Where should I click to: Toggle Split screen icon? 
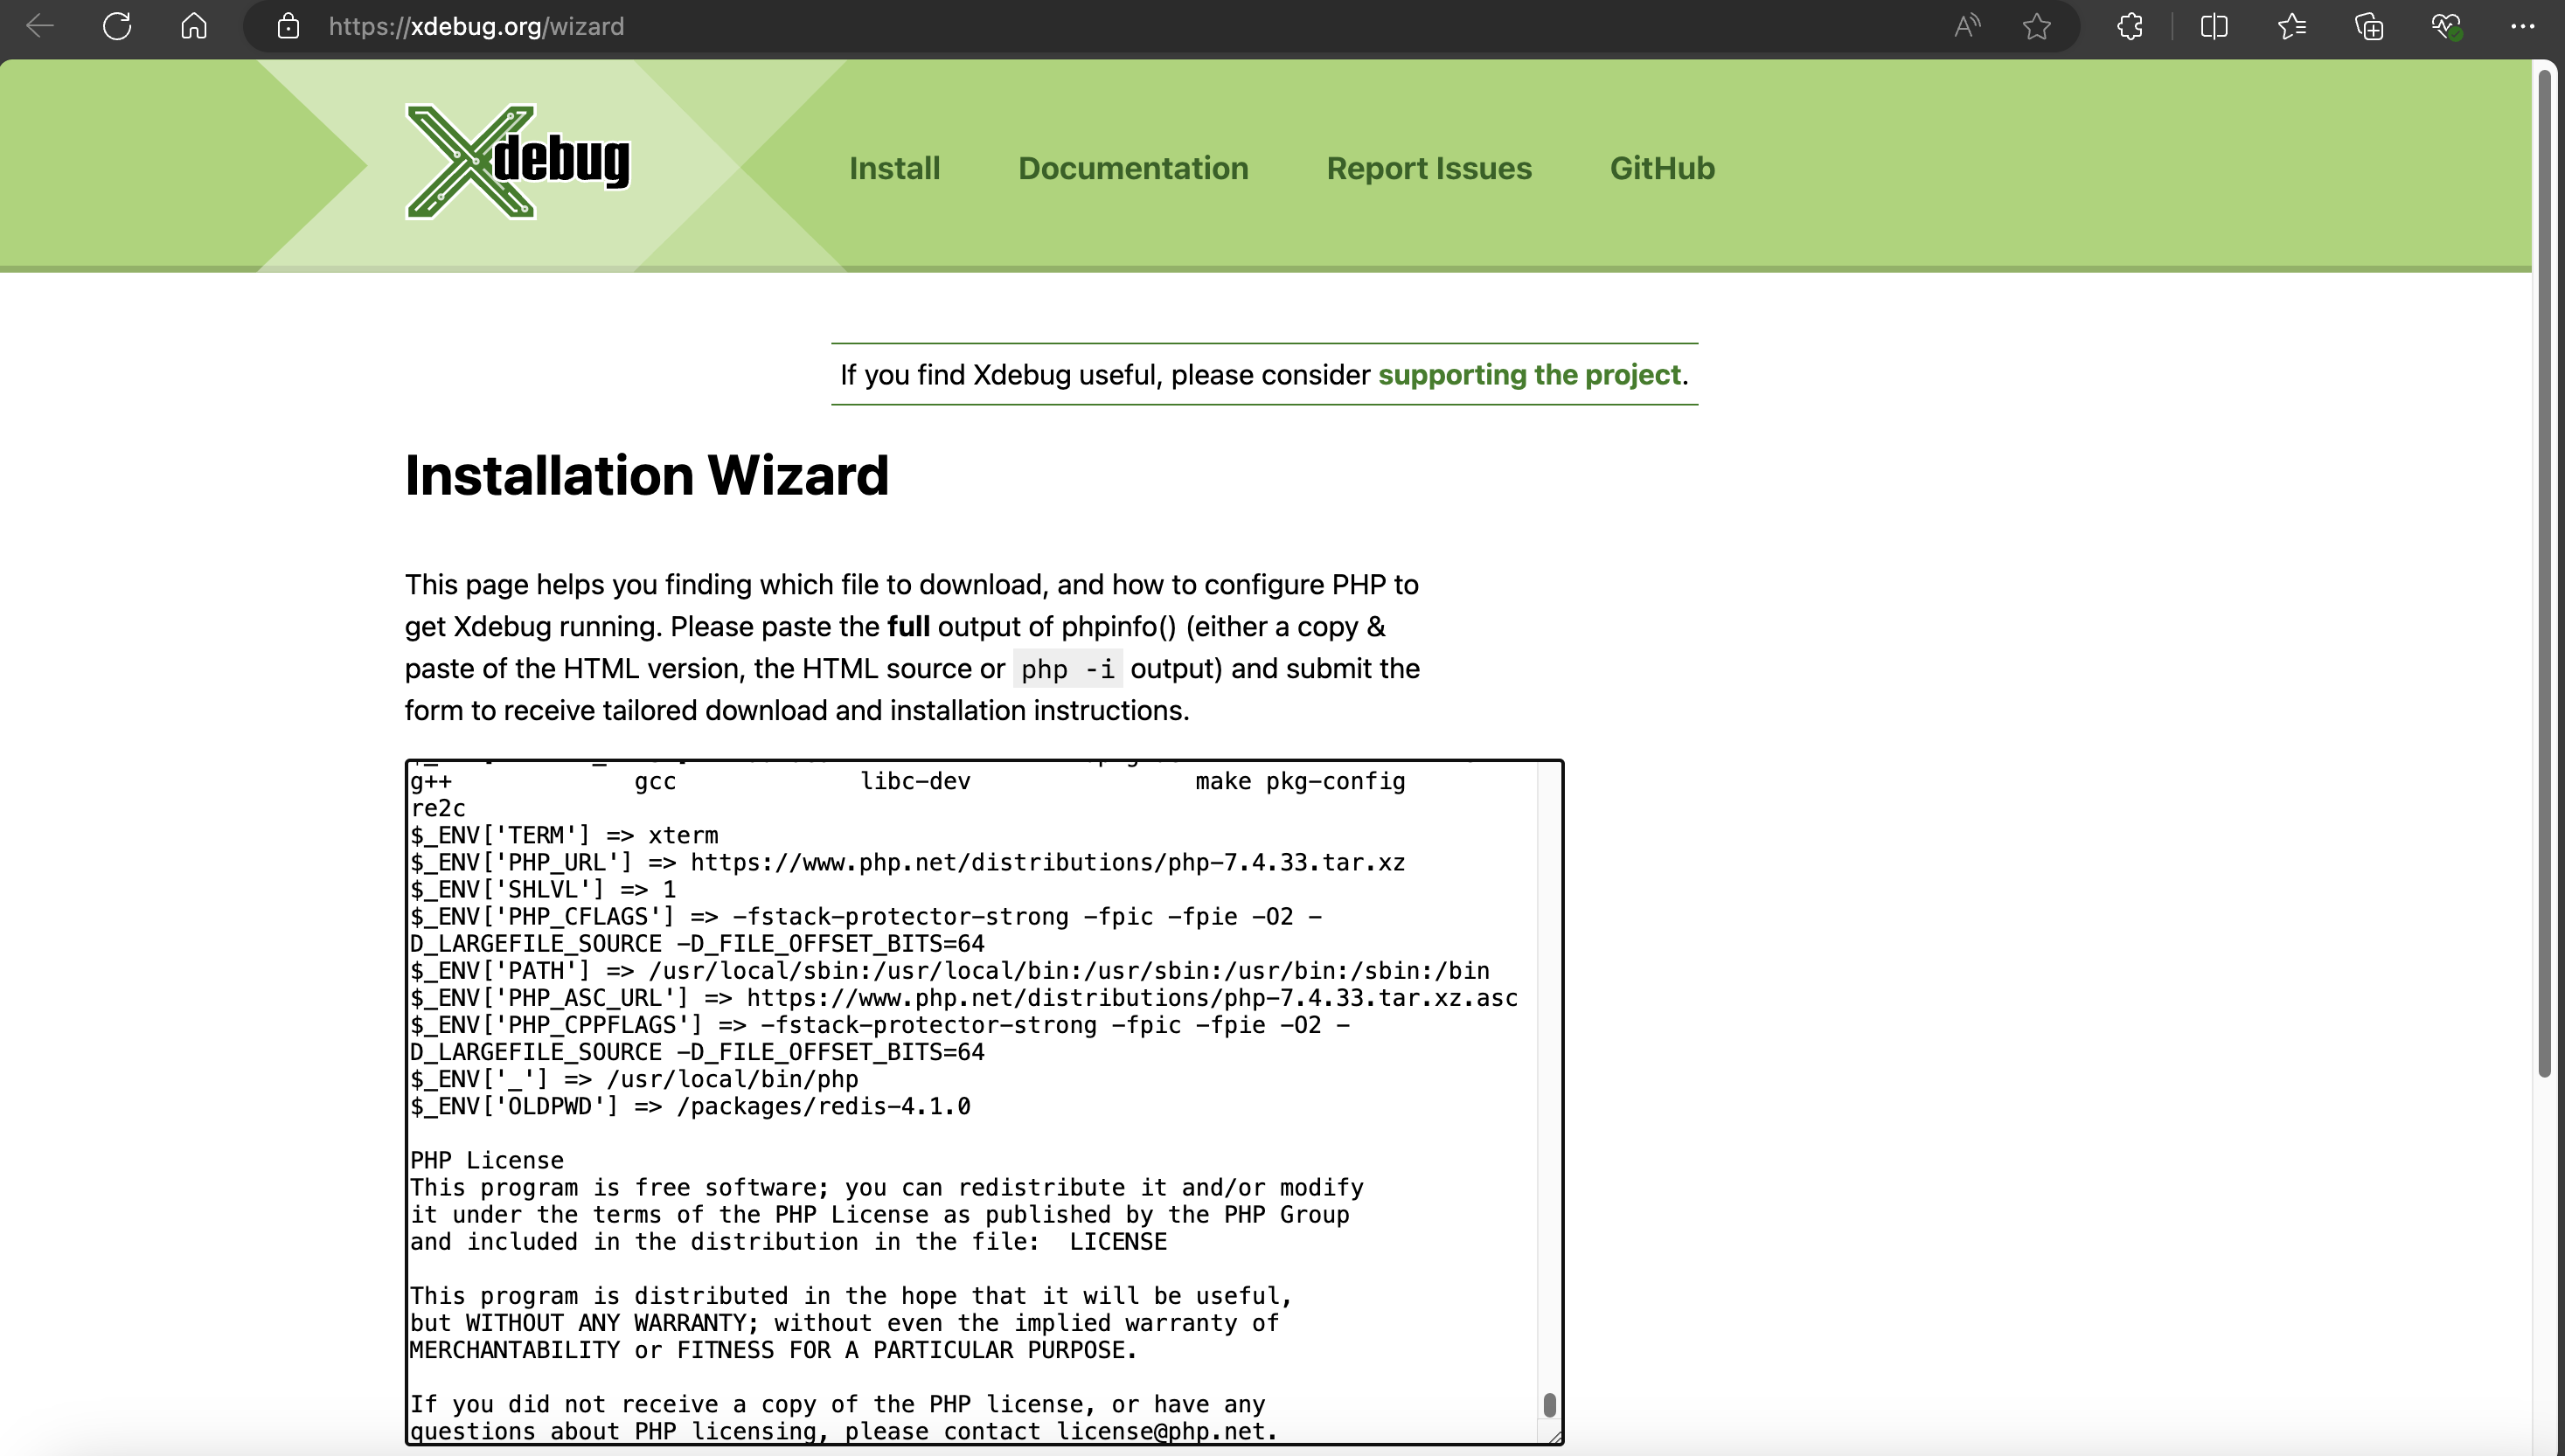tap(2214, 26)
